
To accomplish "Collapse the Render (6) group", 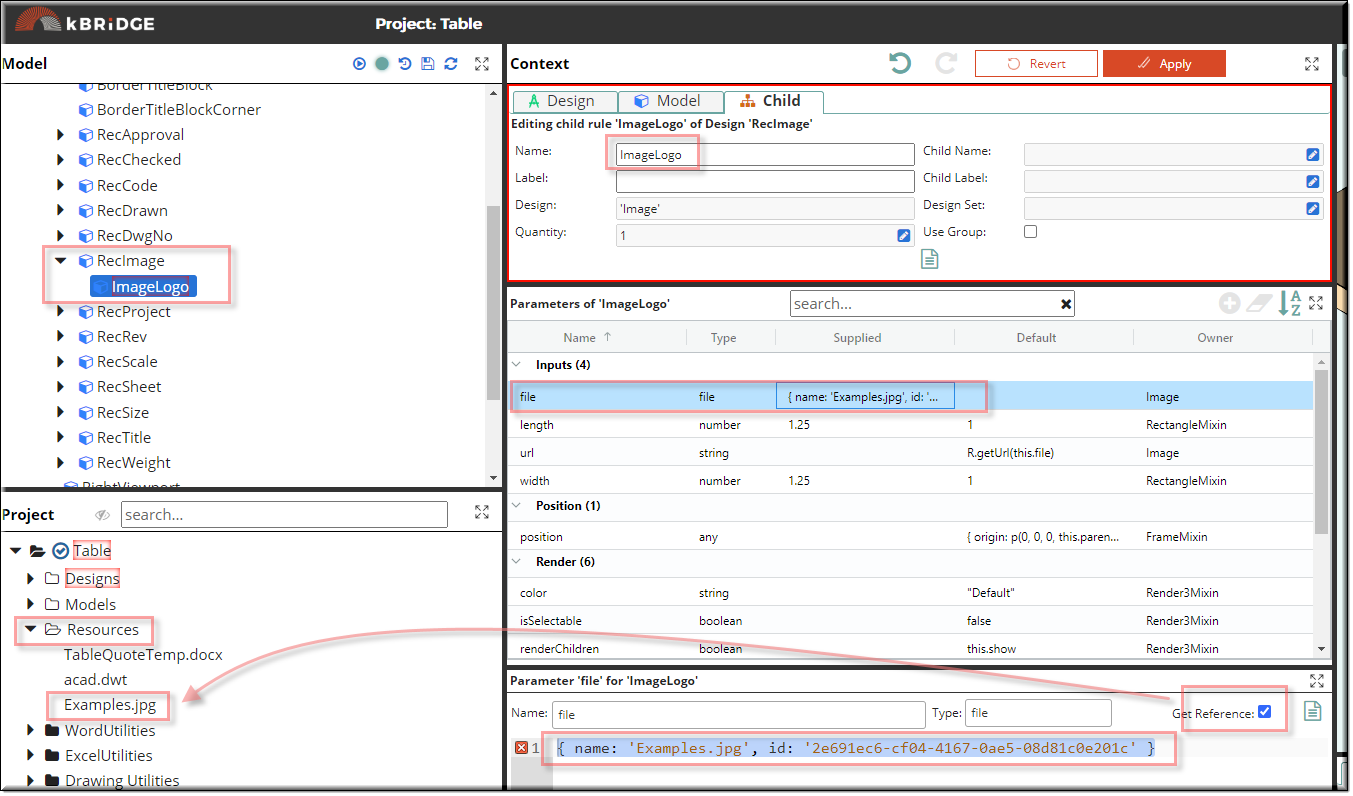I will pyautogui.click(x=517, y=562).
